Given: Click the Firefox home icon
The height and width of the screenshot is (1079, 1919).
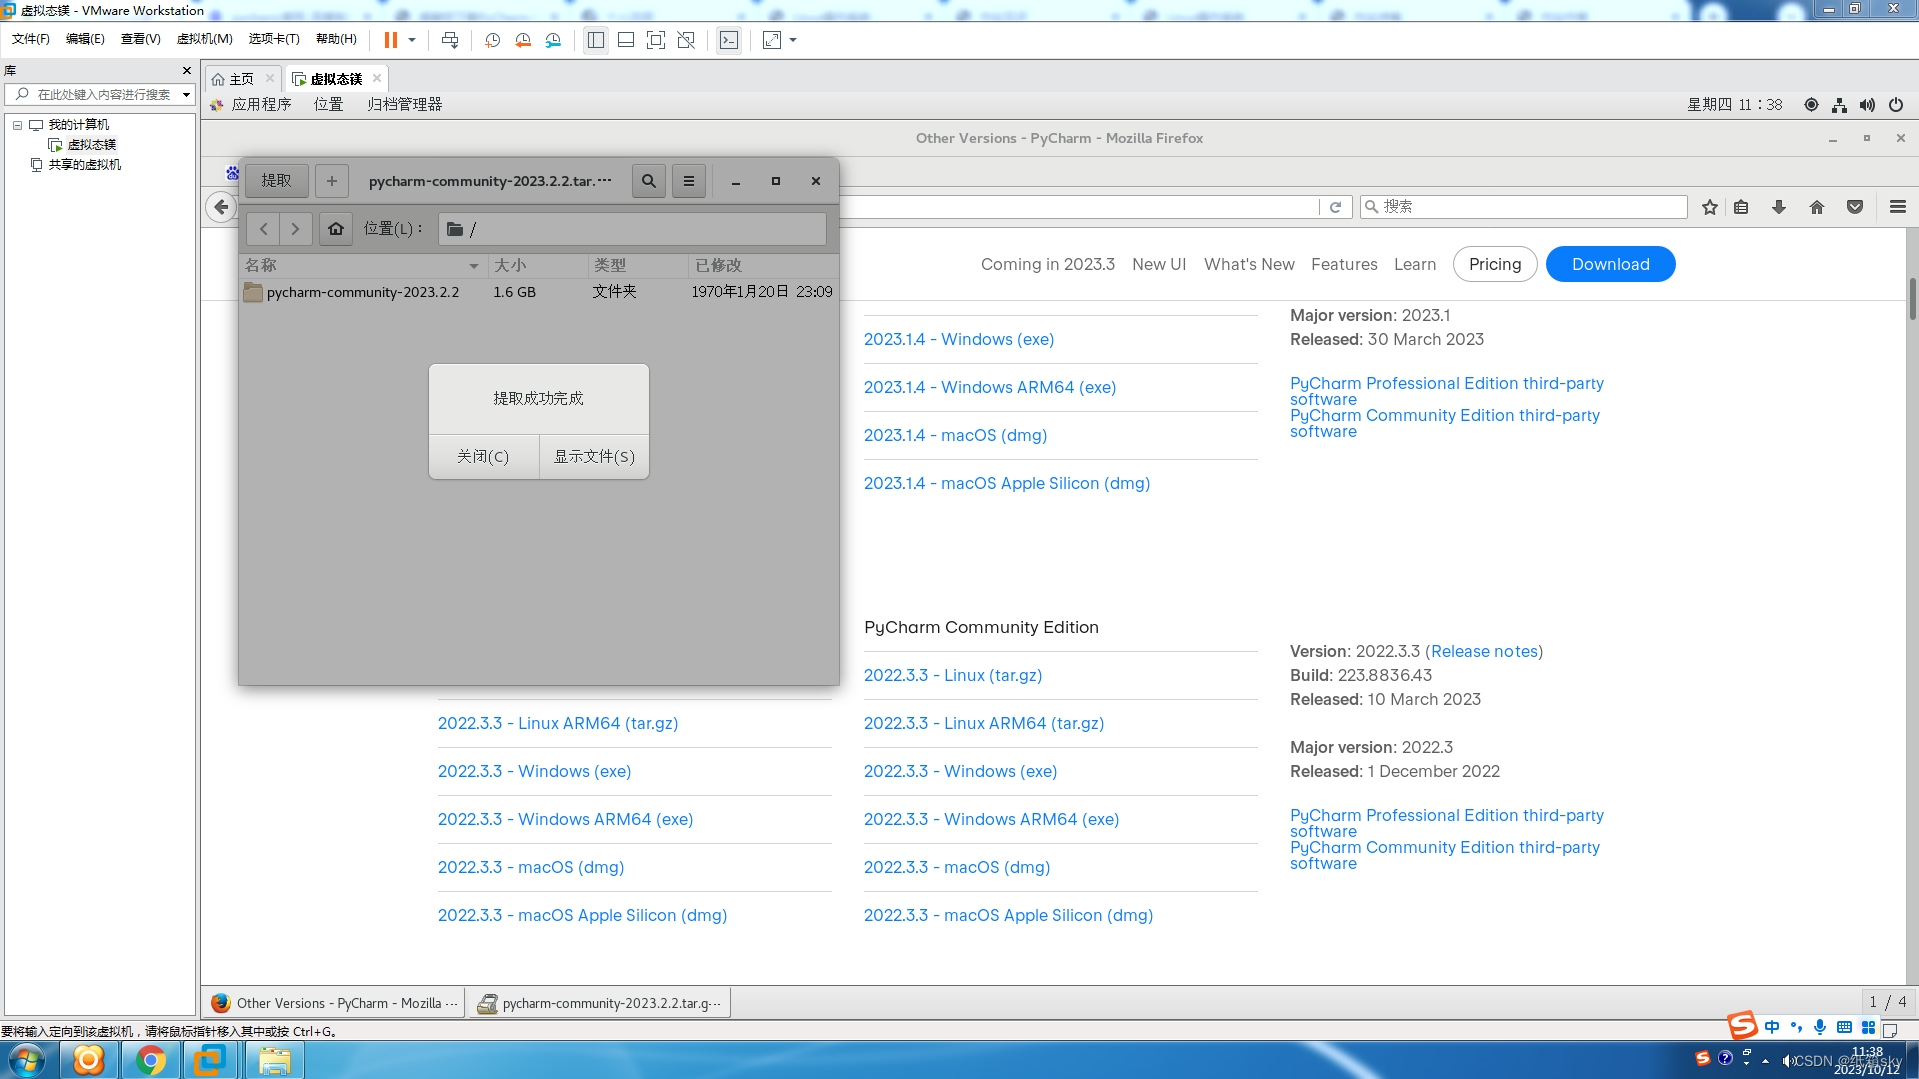Looking at the screenshot, I should pyautogui.click(x=1817, y=207).
